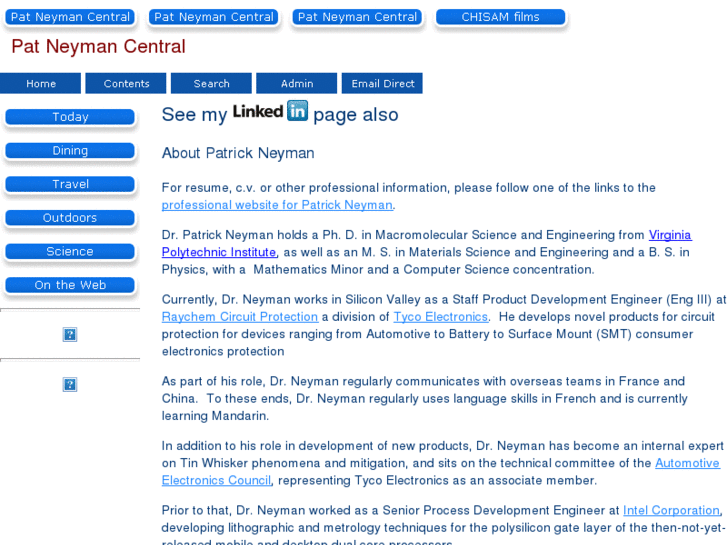Screen dimensions: 727x545
Task: Open the Today sidebar button
Action: pos(70,117)
